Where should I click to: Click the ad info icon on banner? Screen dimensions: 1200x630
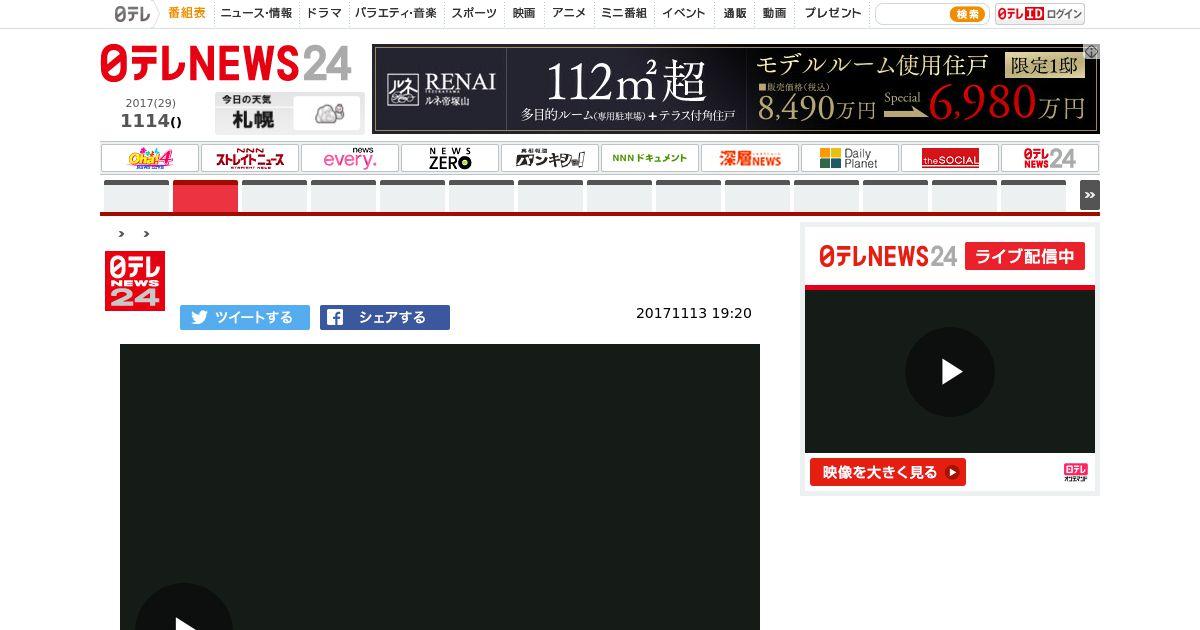(1092, 51)
